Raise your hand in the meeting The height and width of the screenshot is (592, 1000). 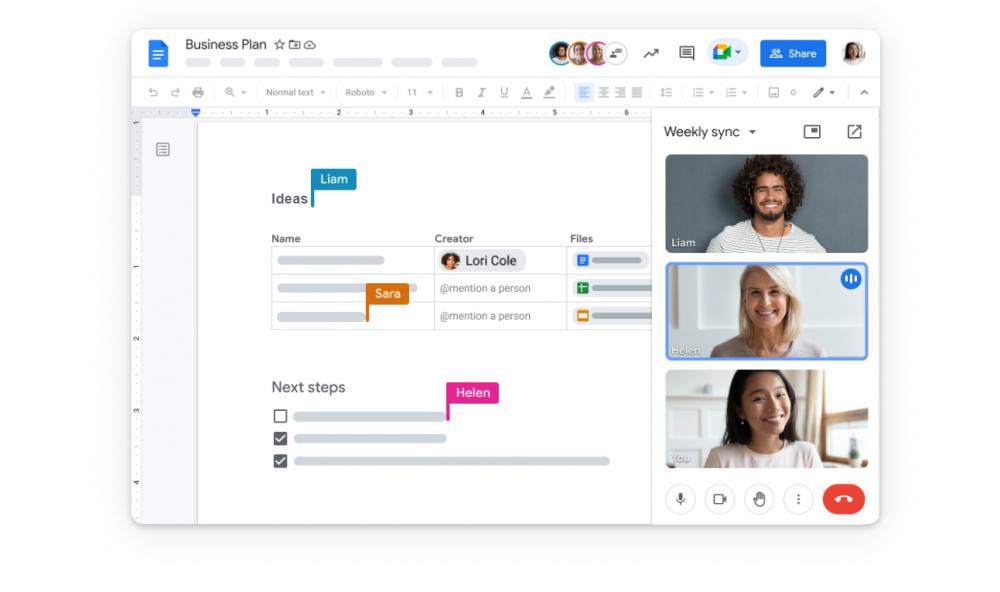pyautogui.click(x=759, y=499)
